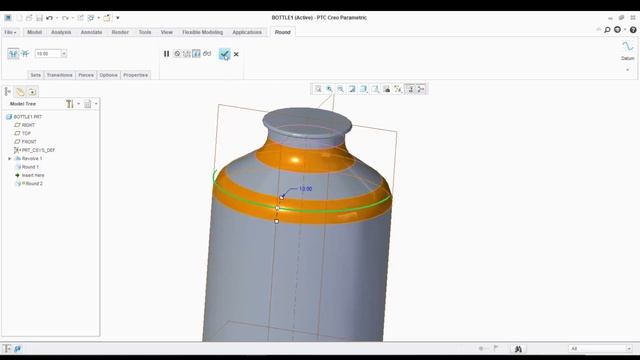Switch to the Render ribbon tab
The image size is (640, 360).
120,32
